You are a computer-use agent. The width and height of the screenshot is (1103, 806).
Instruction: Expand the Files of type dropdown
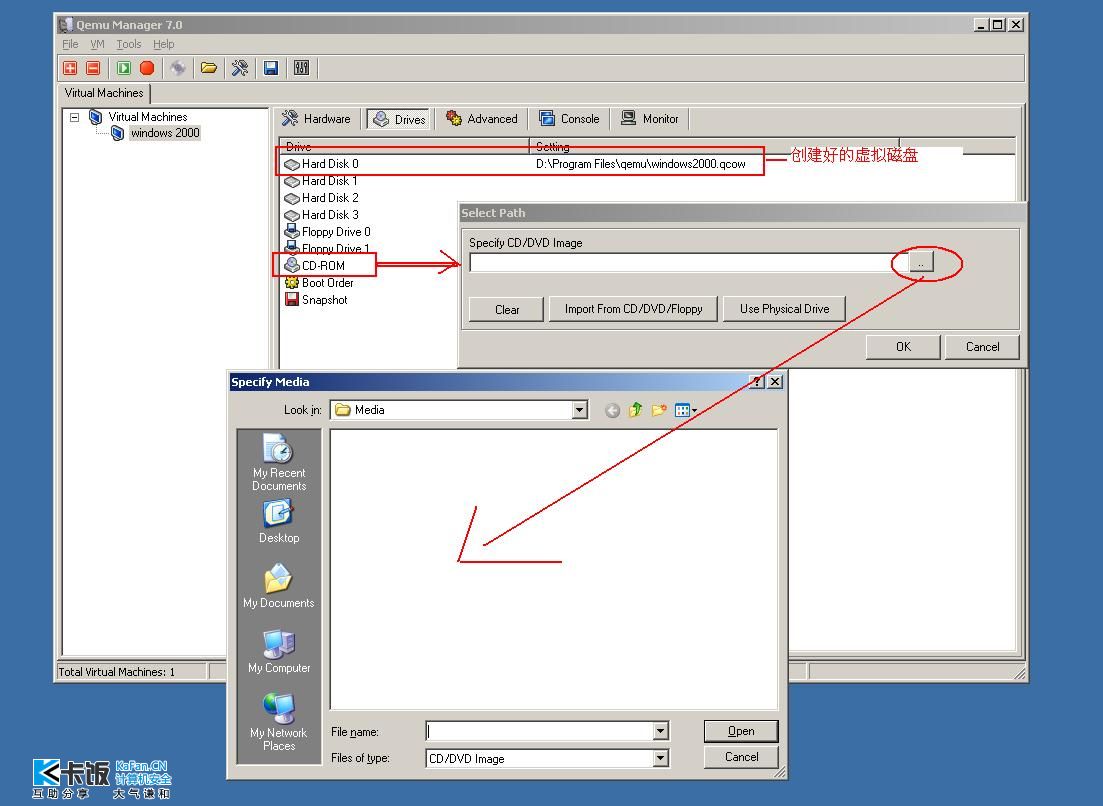[661, 758]
